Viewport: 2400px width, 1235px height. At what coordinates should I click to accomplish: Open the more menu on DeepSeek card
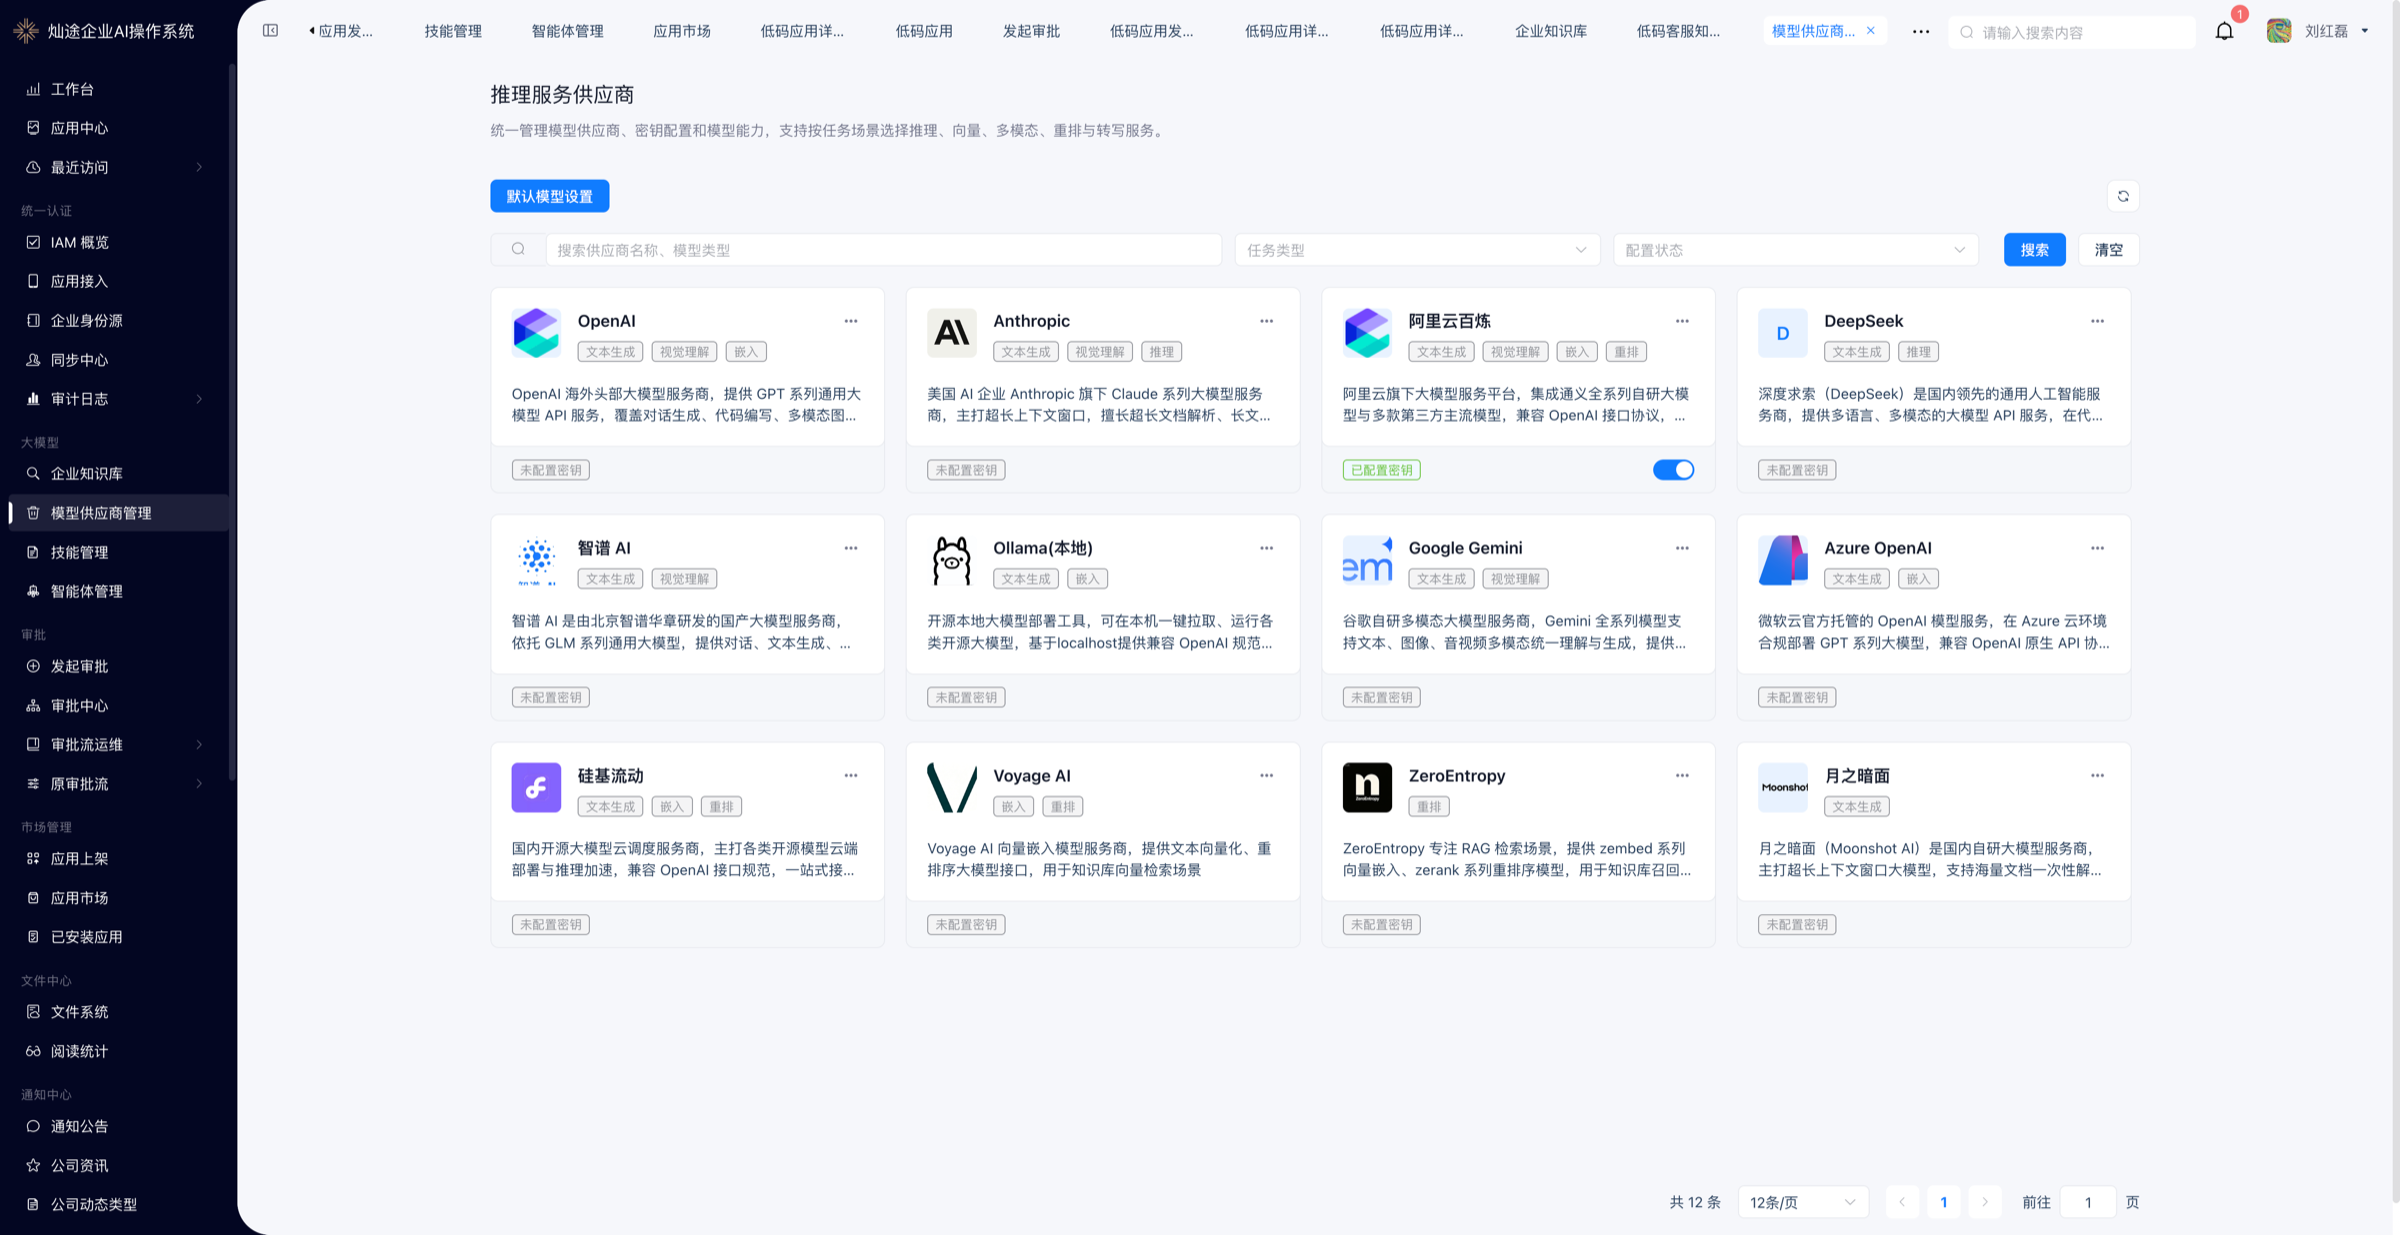(2098, 321)
